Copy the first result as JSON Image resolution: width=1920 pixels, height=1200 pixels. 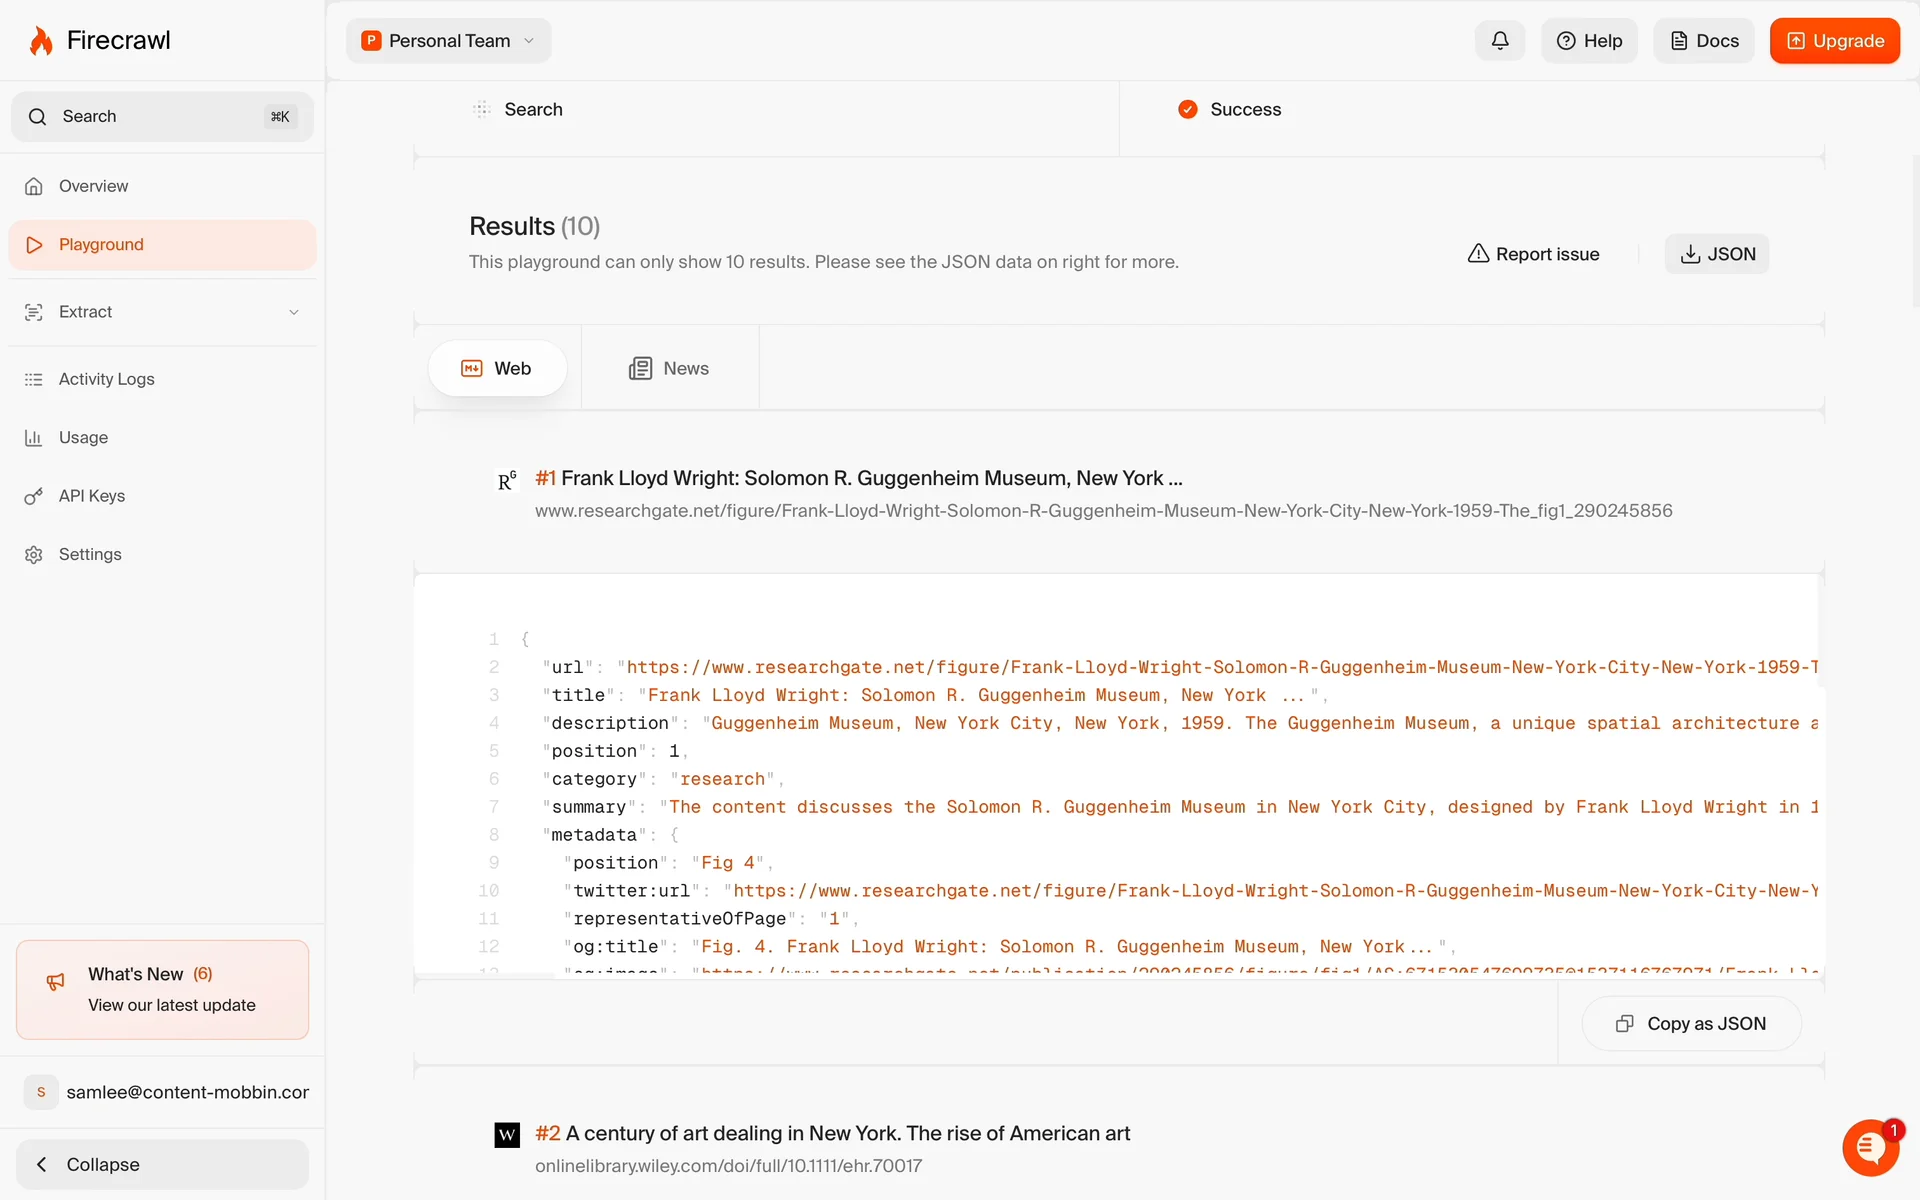pyautogui.click(x=1691, y=1023)
